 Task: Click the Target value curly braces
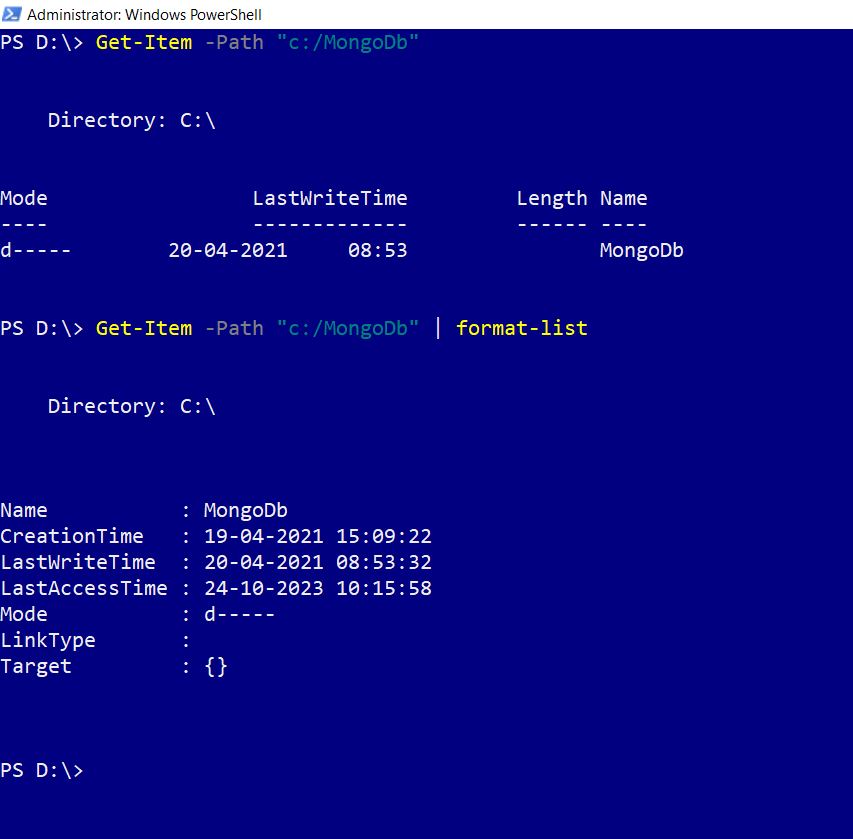[x=215, y=666]
